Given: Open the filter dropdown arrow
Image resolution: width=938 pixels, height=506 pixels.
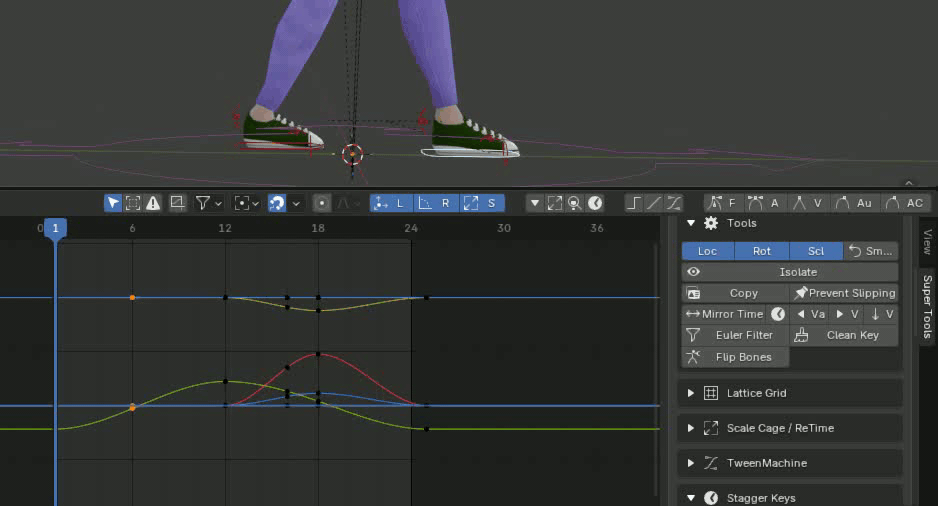Looking at the screenshot, I should 218,204.
